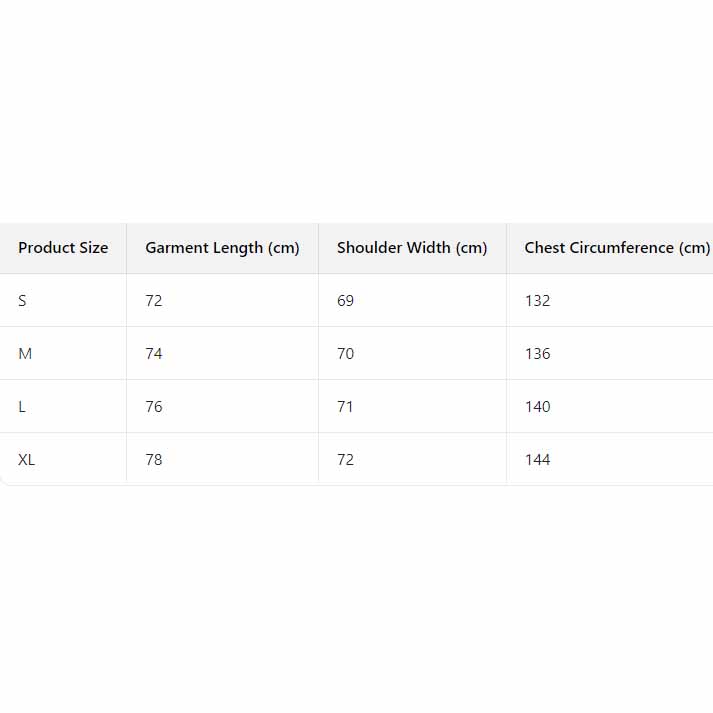Select the Chest Circumference (cm) header
This screenshot has height=713, width=713.
(x=616, y=248)
